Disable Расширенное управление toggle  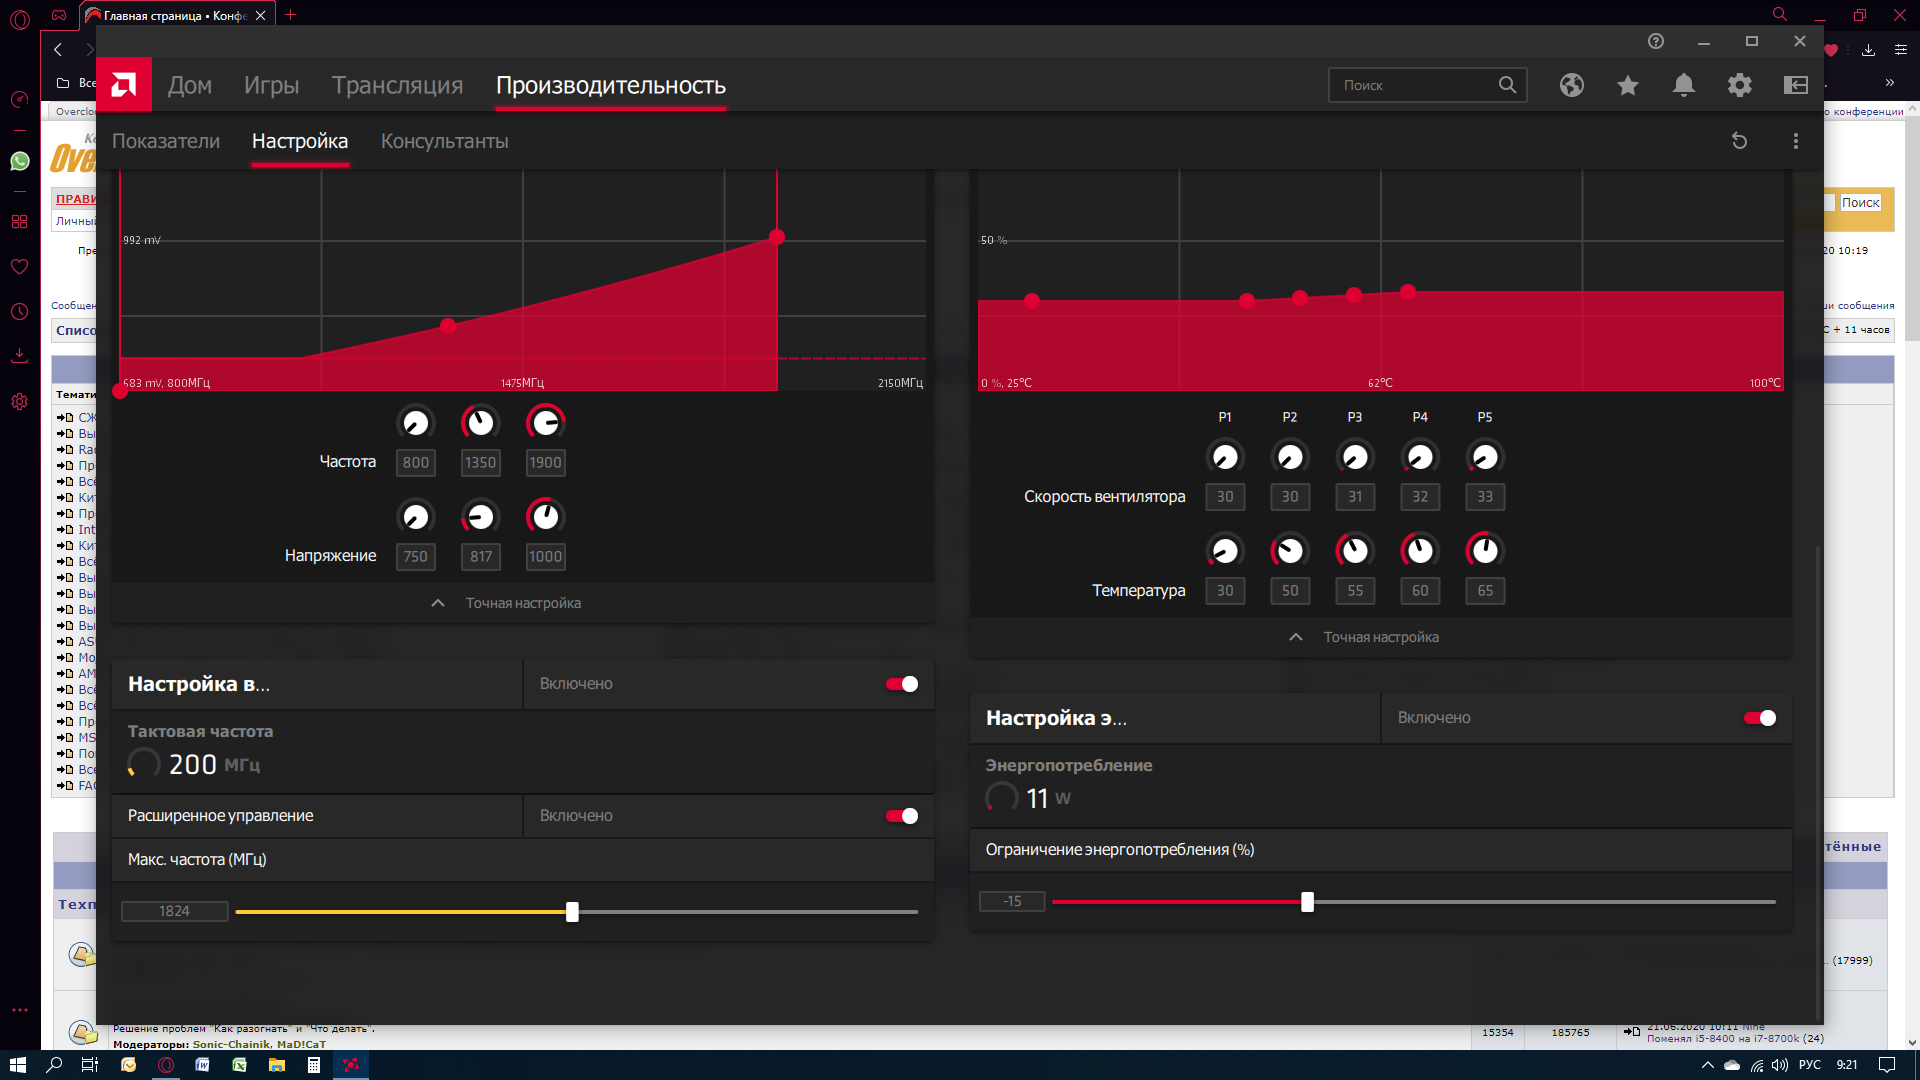pos(901,816)
